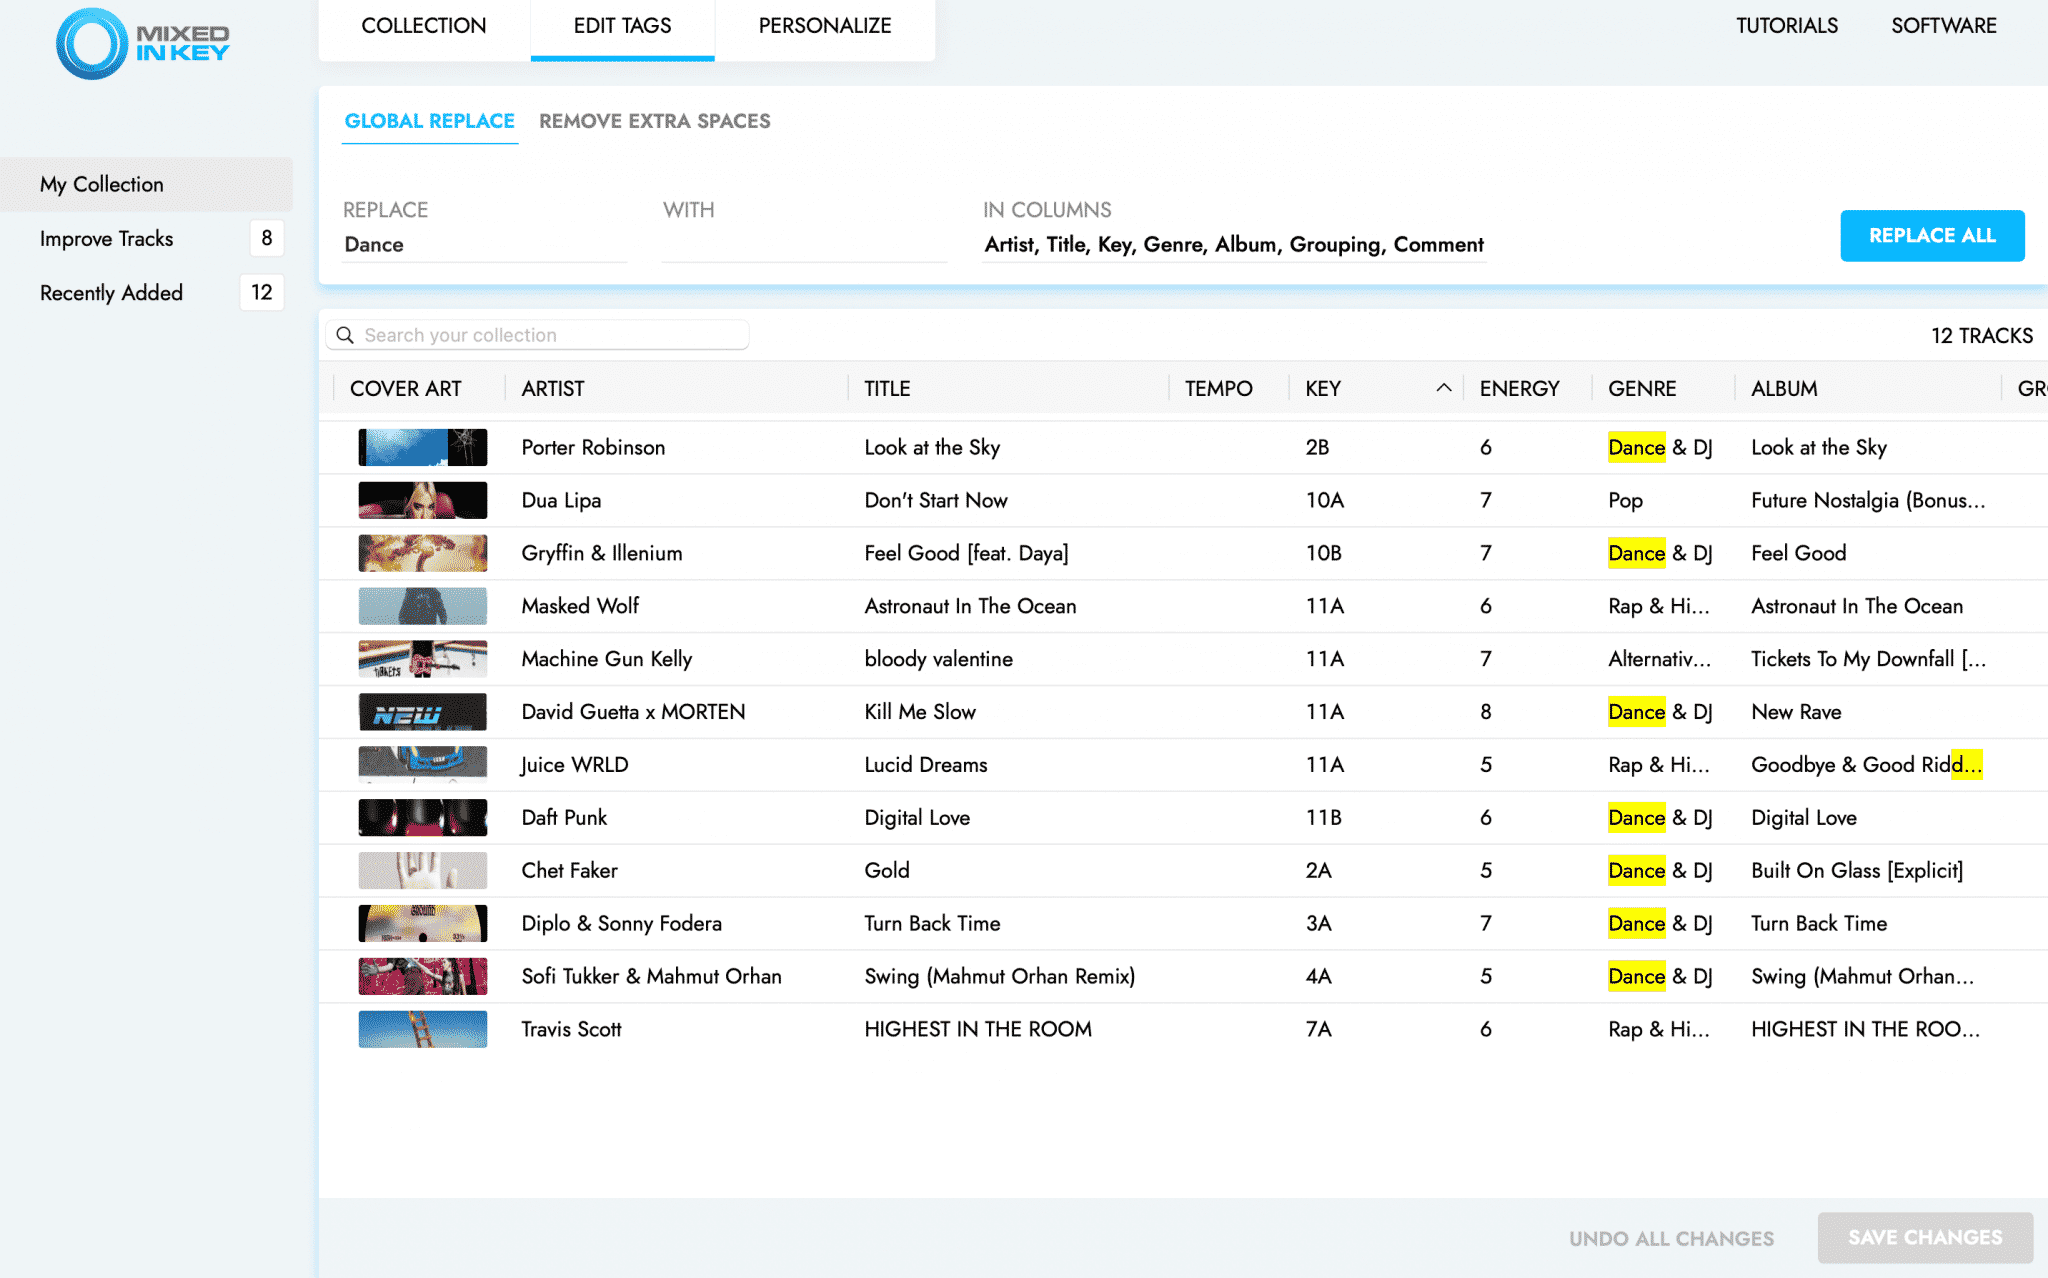This screenshot has height=1278, width=2048.
Task: Click the Tutorials link
Action: [1786, 26]
